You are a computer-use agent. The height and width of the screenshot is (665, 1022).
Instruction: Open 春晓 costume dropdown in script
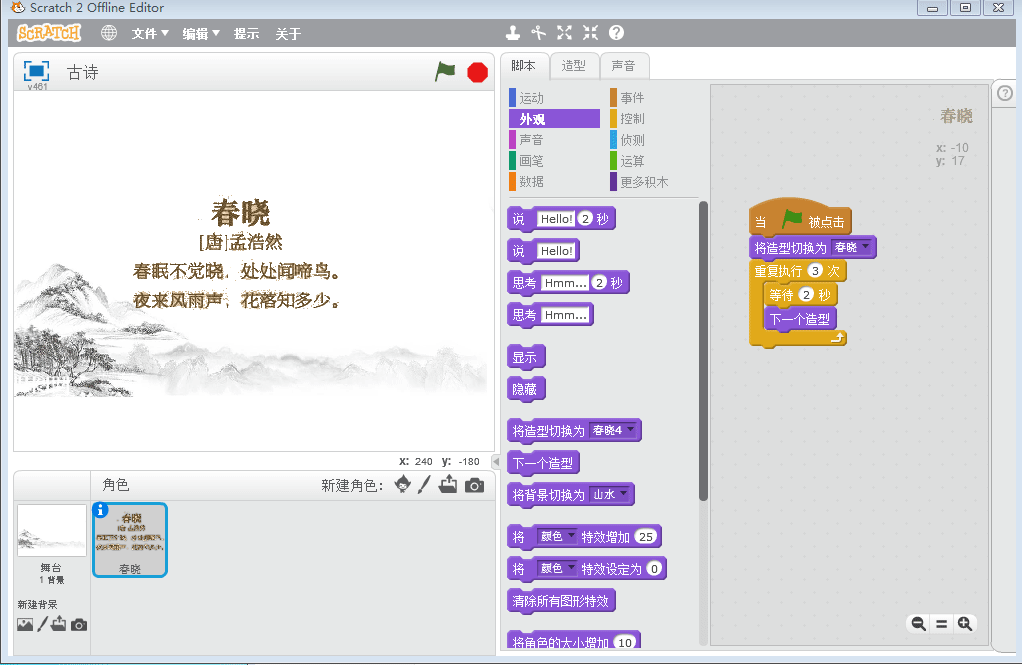tap(852, 247)
